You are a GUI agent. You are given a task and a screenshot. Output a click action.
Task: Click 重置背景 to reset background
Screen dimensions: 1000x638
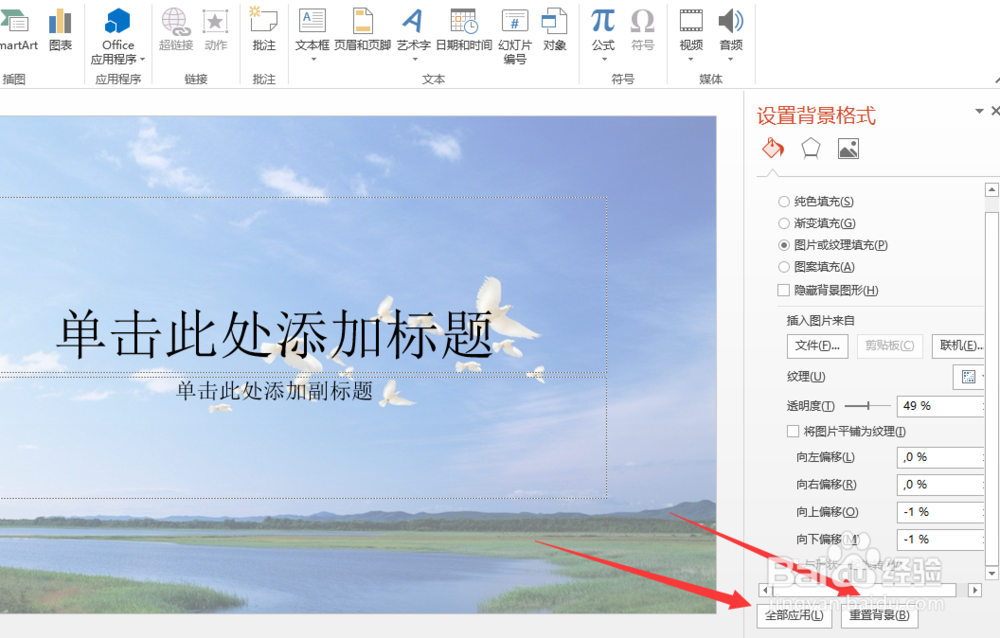[879, 616]
